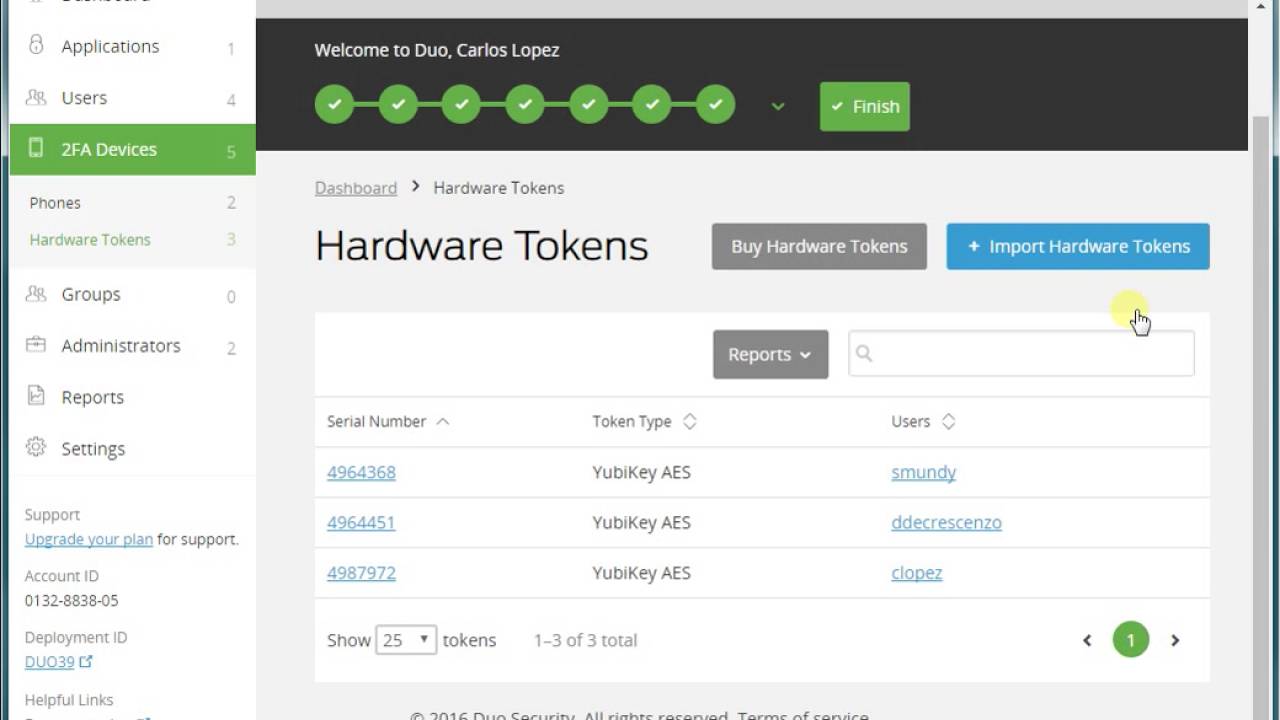Open the Reports dropdown button

(x=770, y=354)
